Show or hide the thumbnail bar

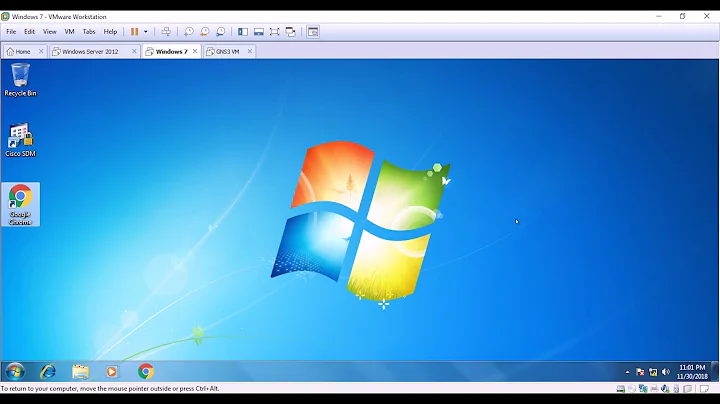[259, 32]
